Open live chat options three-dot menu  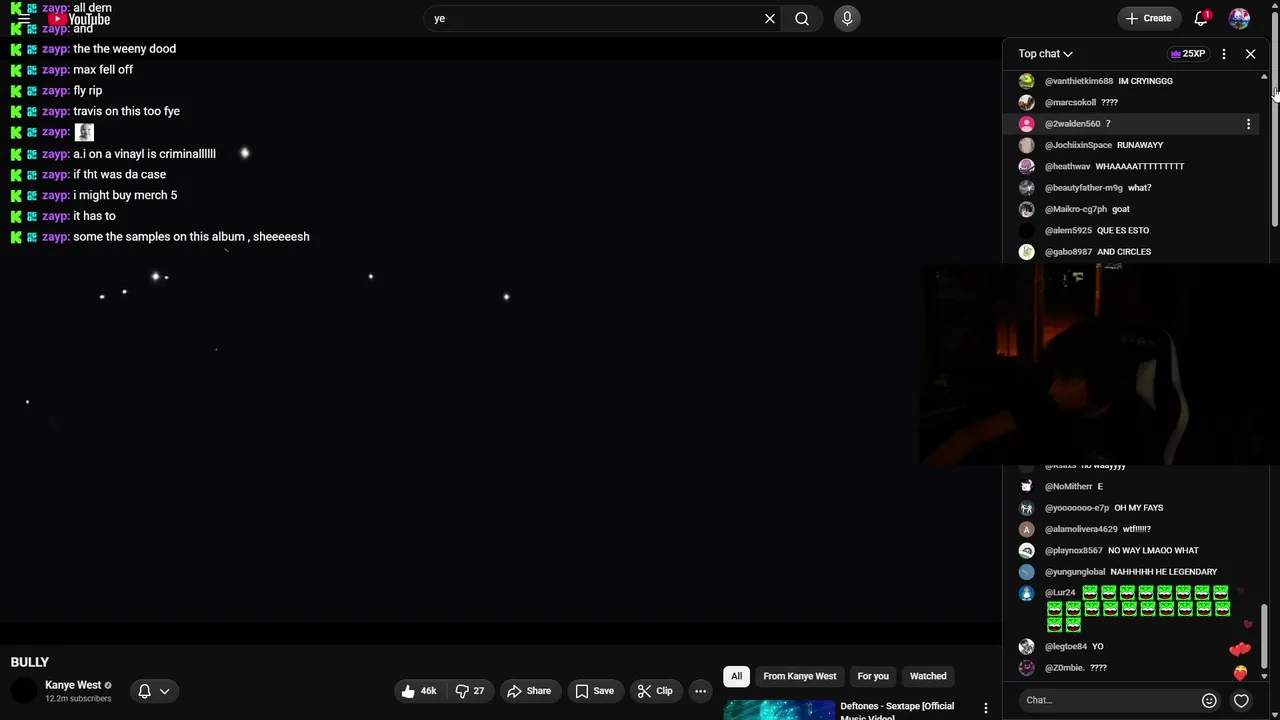point(1224,54)
